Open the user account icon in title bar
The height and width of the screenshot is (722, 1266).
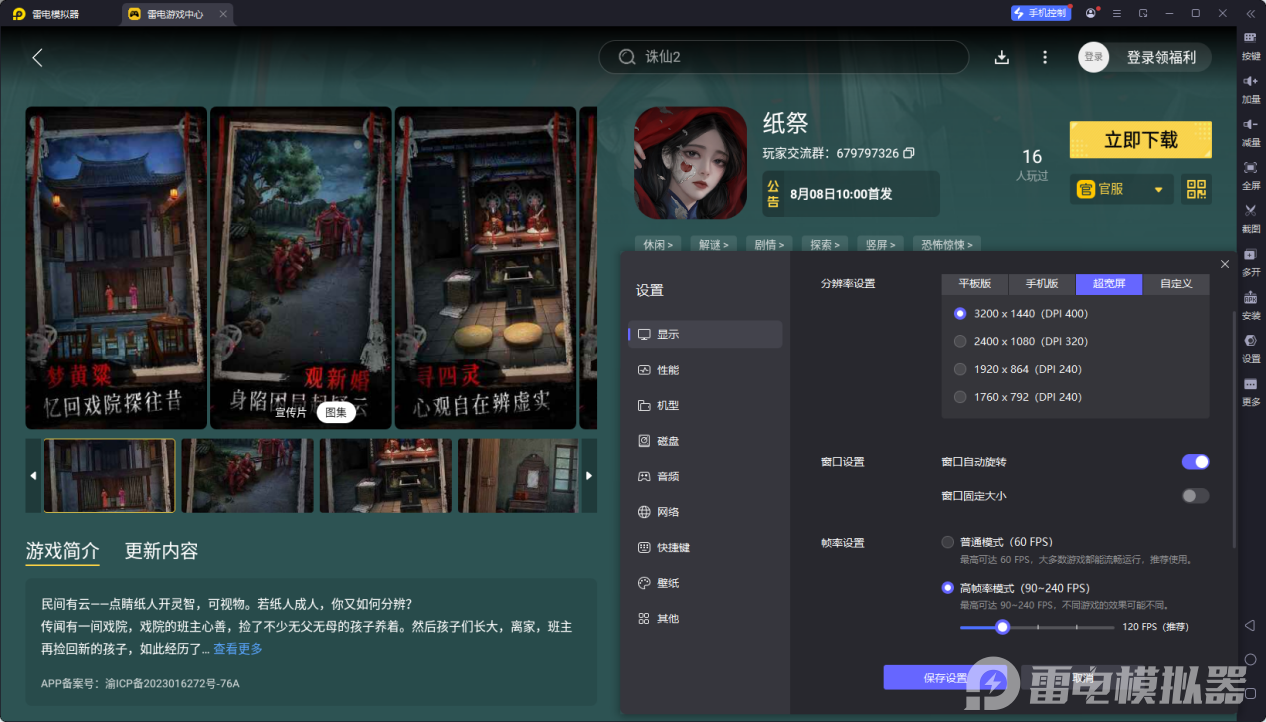1090,13
